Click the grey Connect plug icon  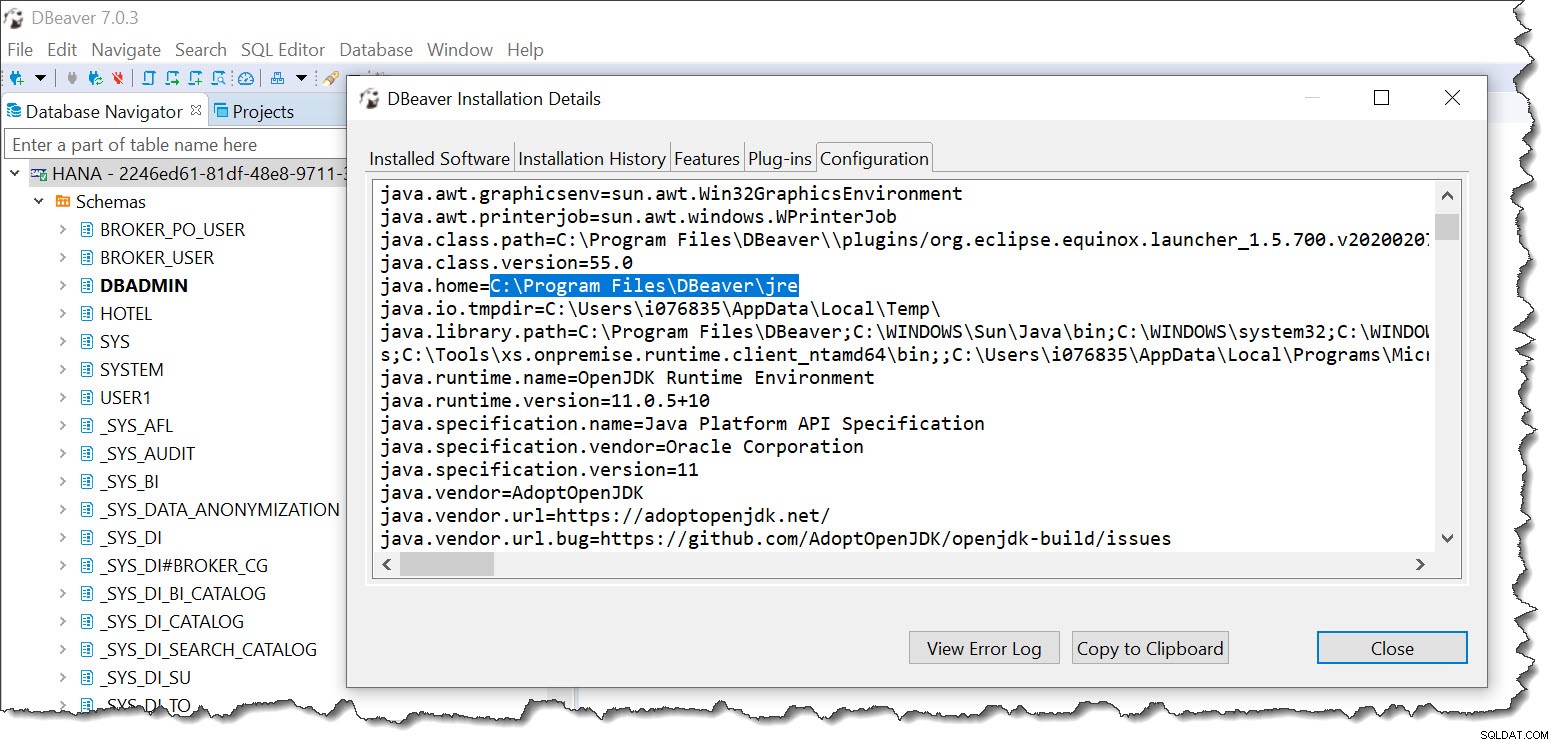click(x=72, y=78)
